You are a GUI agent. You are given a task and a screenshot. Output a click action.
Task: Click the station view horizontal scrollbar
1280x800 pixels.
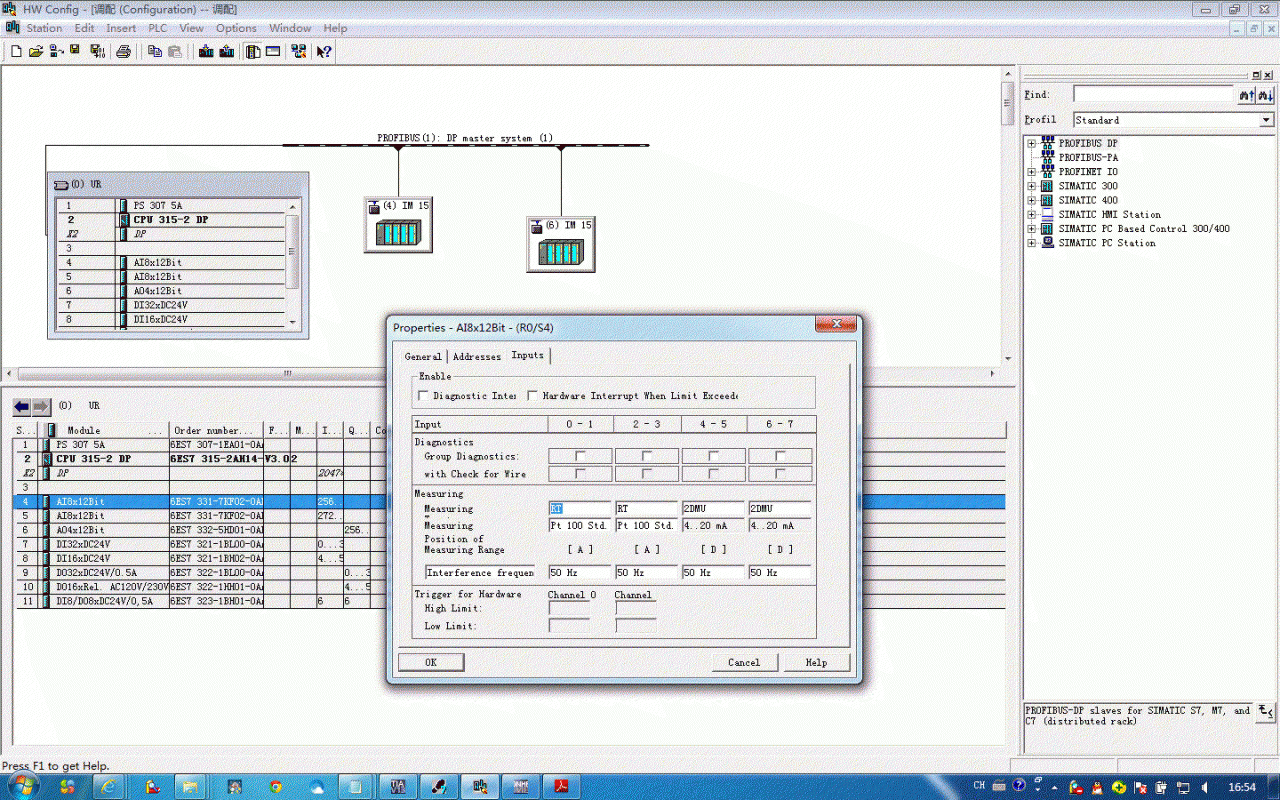point(503,374)
